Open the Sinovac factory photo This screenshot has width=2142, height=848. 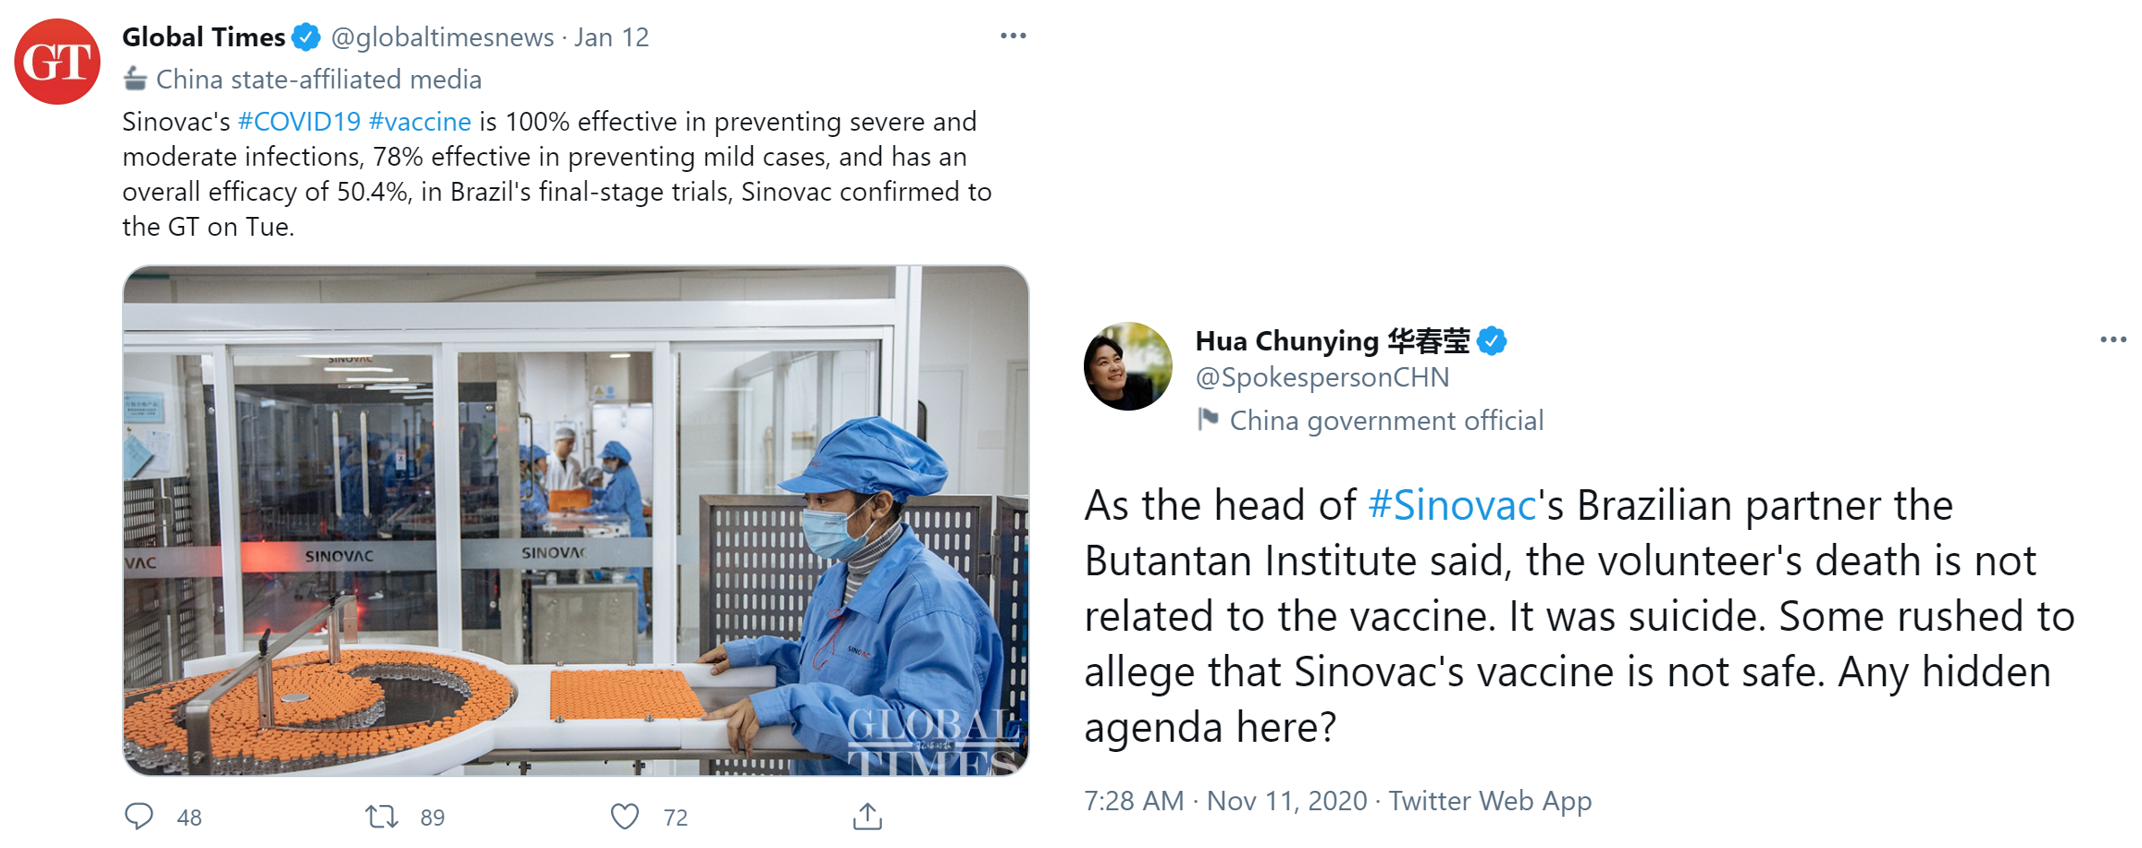tap(576, 521)
